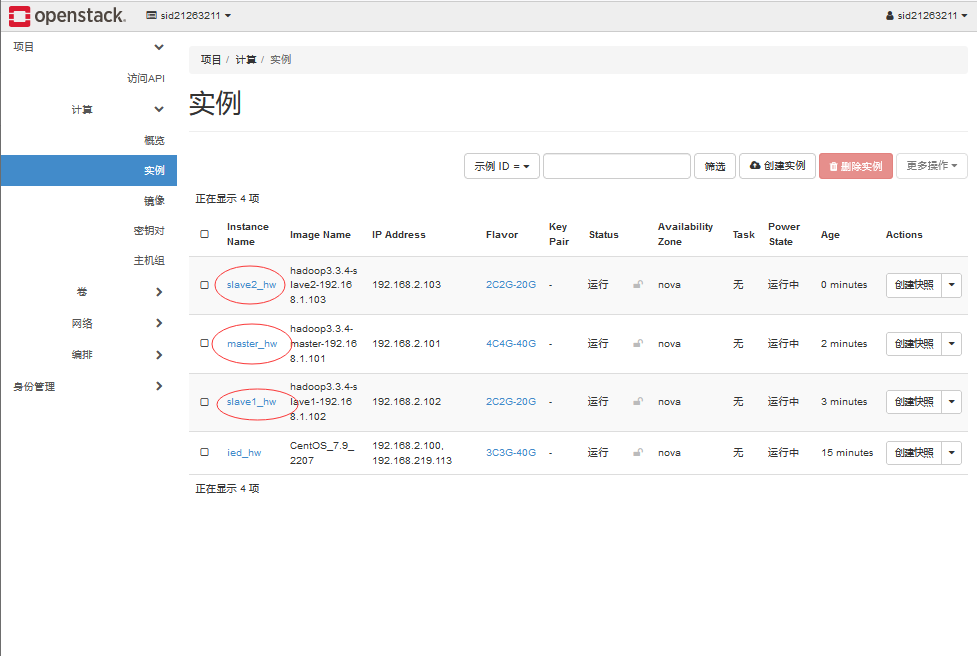Viewport: 977px width, 656px height.
Task: Open the ied_hw instance link
Action: click(244, 453)
